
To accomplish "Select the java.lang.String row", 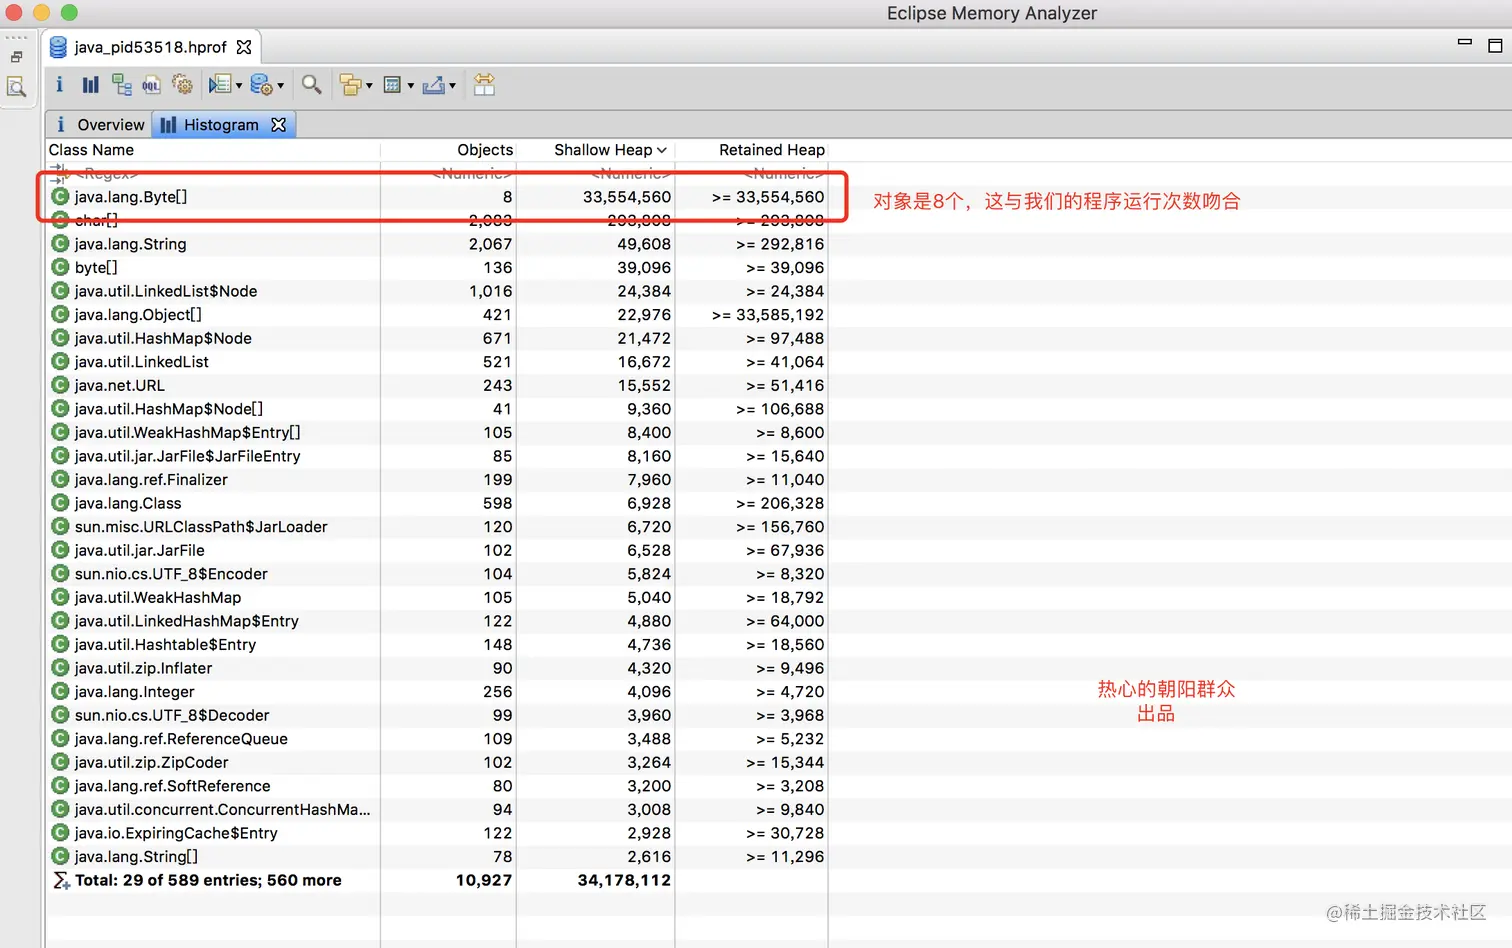I will (437, 244).
